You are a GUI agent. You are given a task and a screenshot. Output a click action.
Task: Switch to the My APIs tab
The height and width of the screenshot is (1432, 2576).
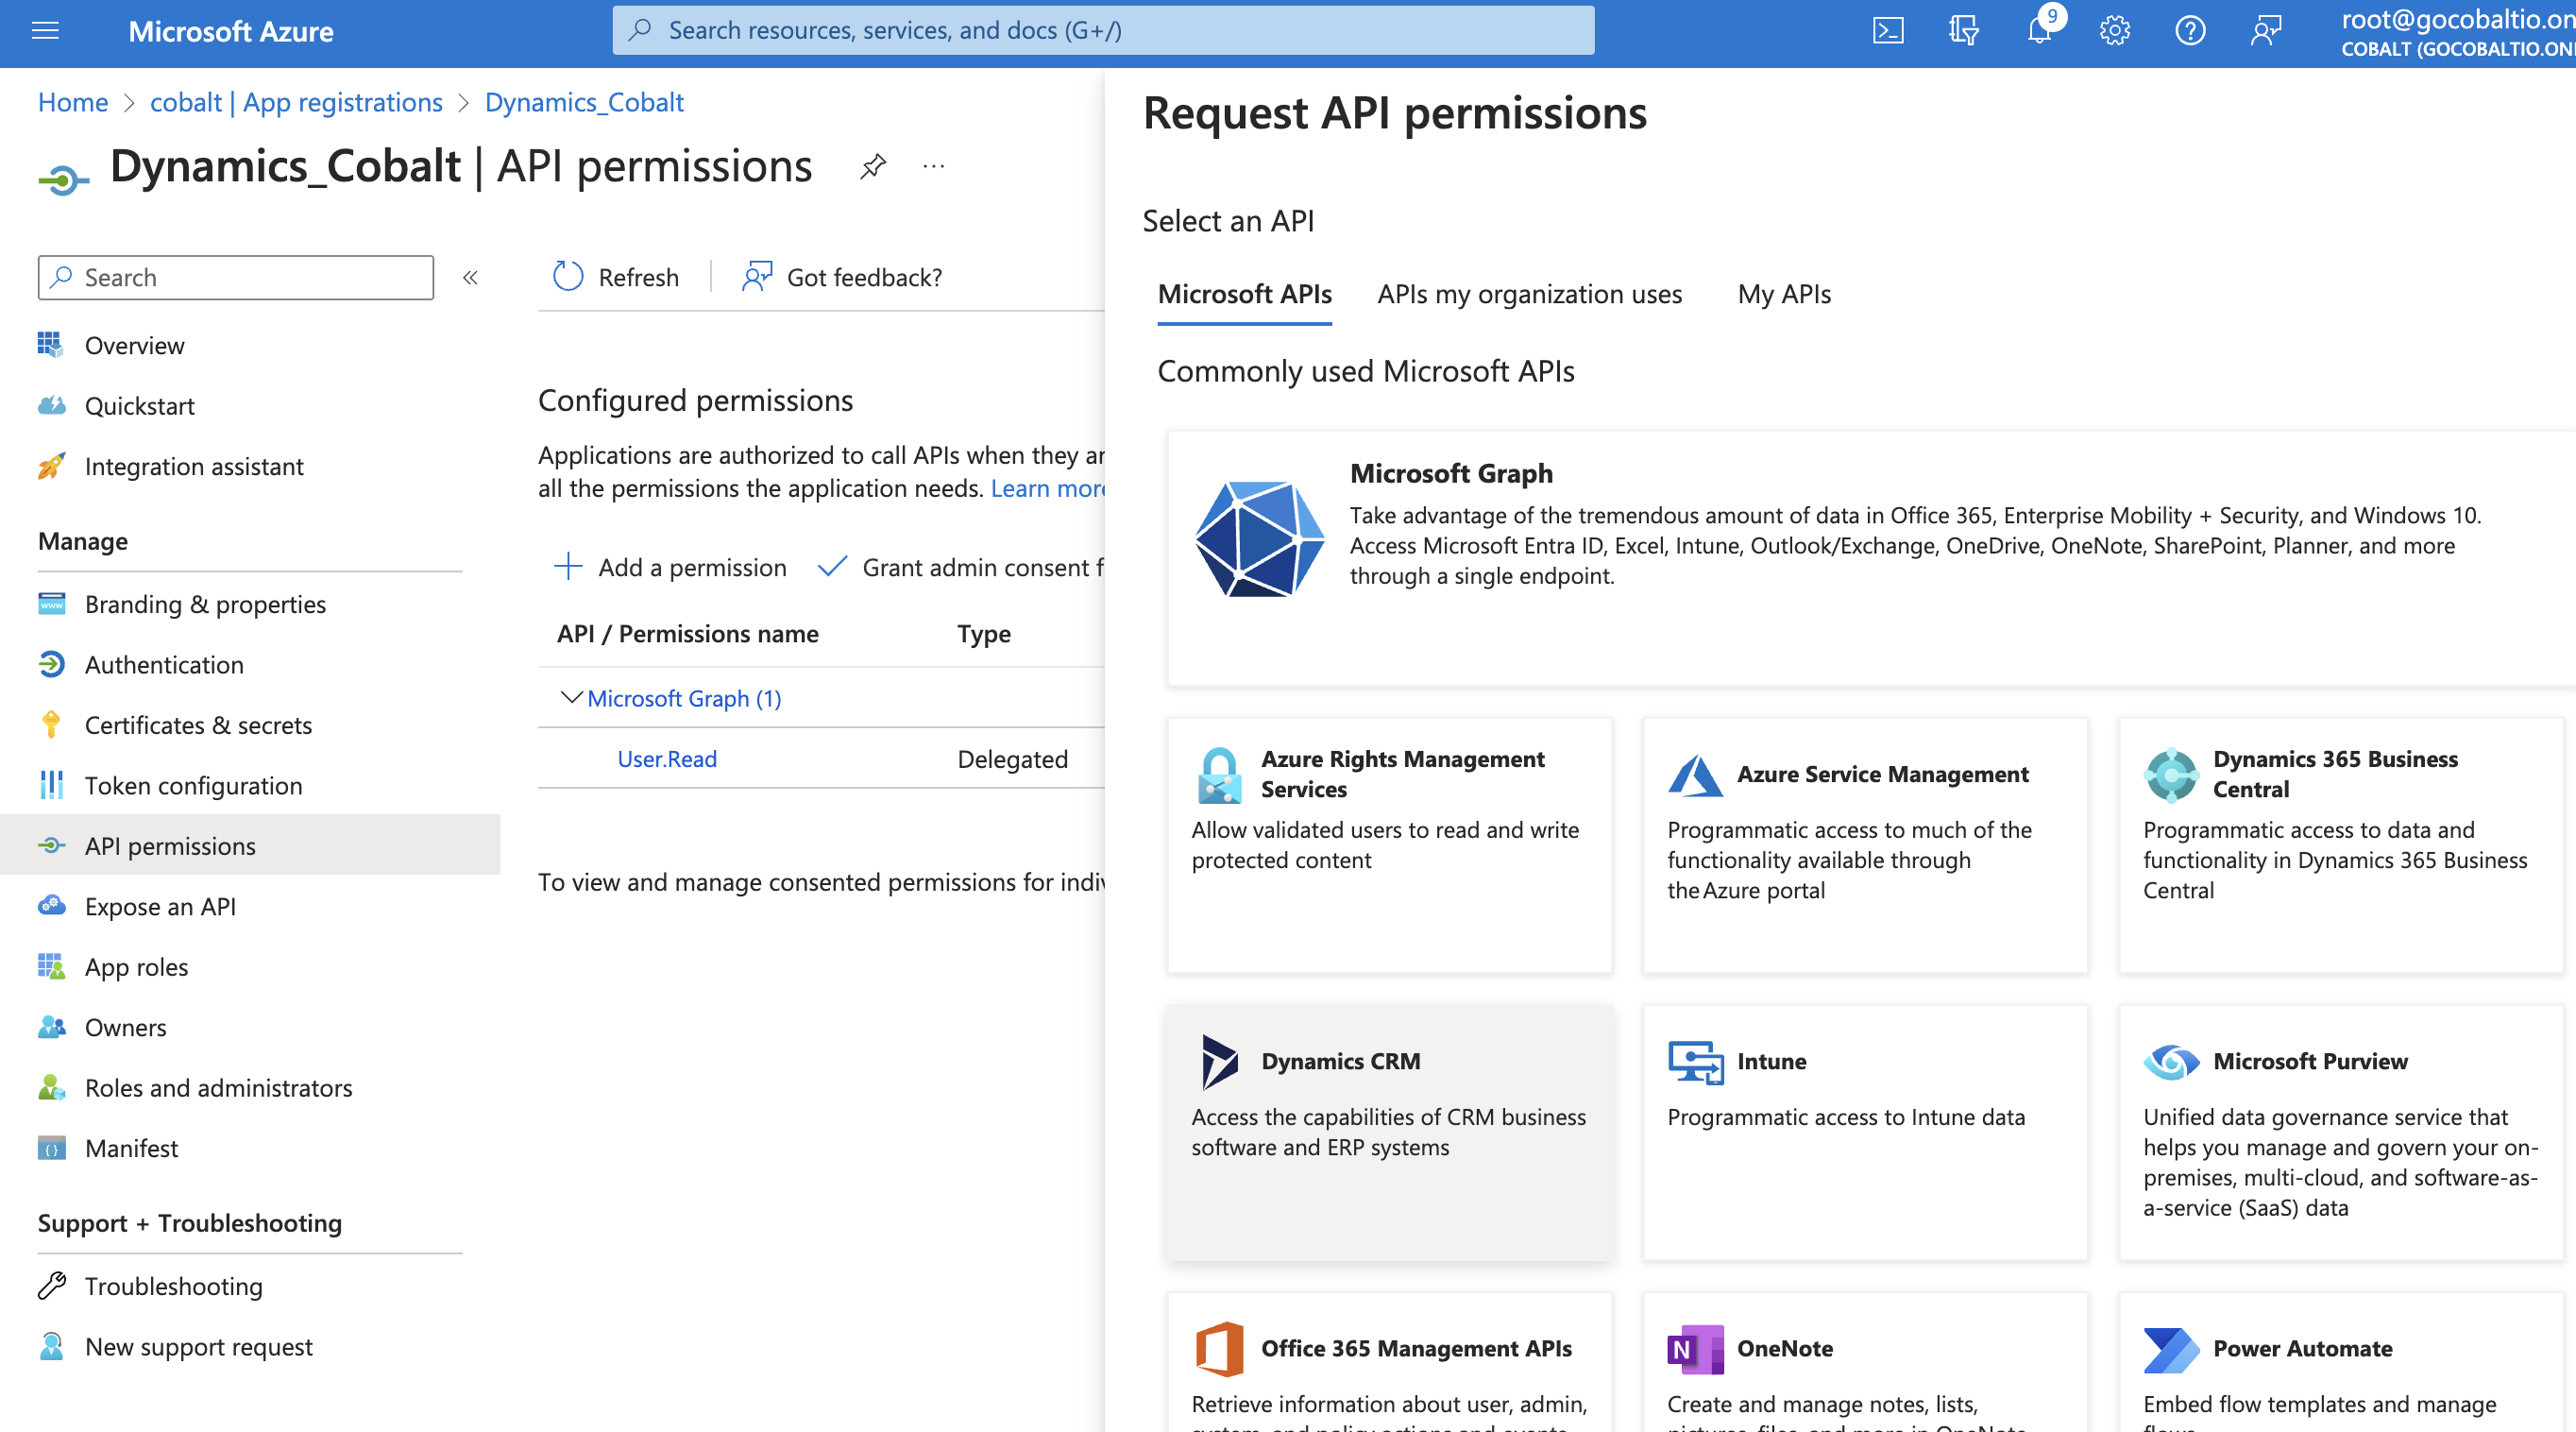tap(1783, 294)
